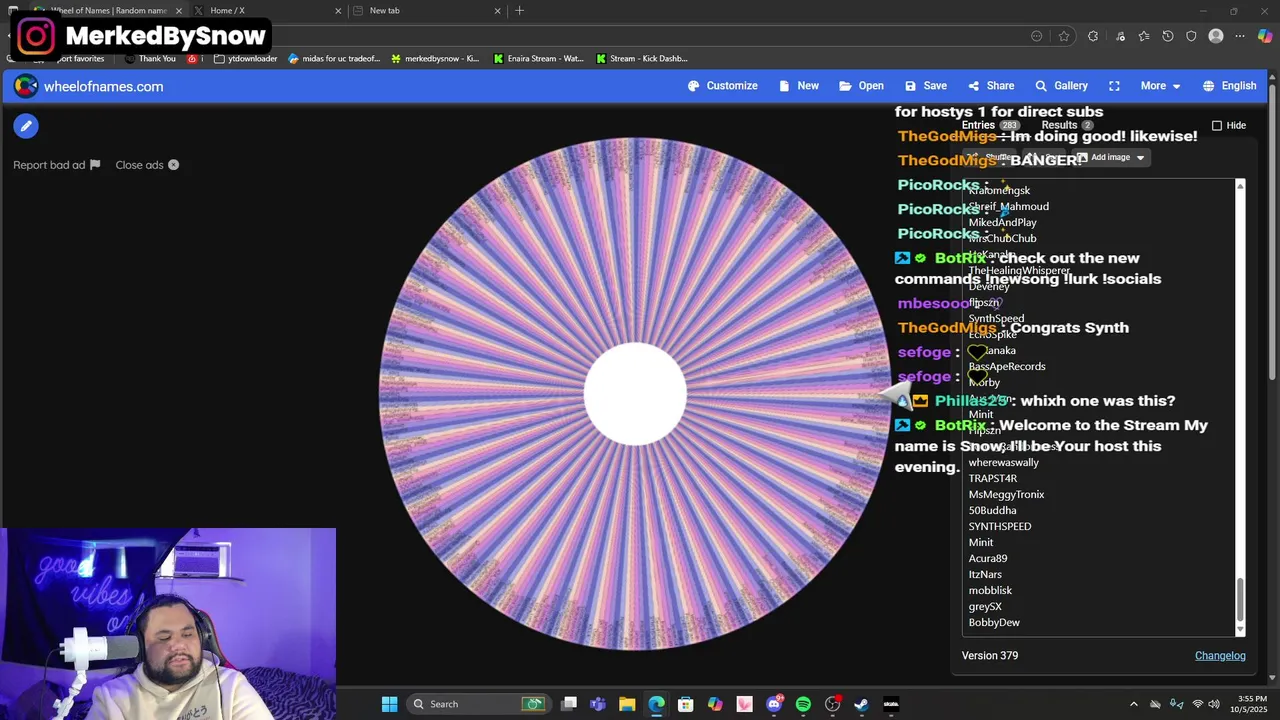Screen dimensions: 1280x720
Task: Open the browser settings ellipsis menu
Action: 1240,36
